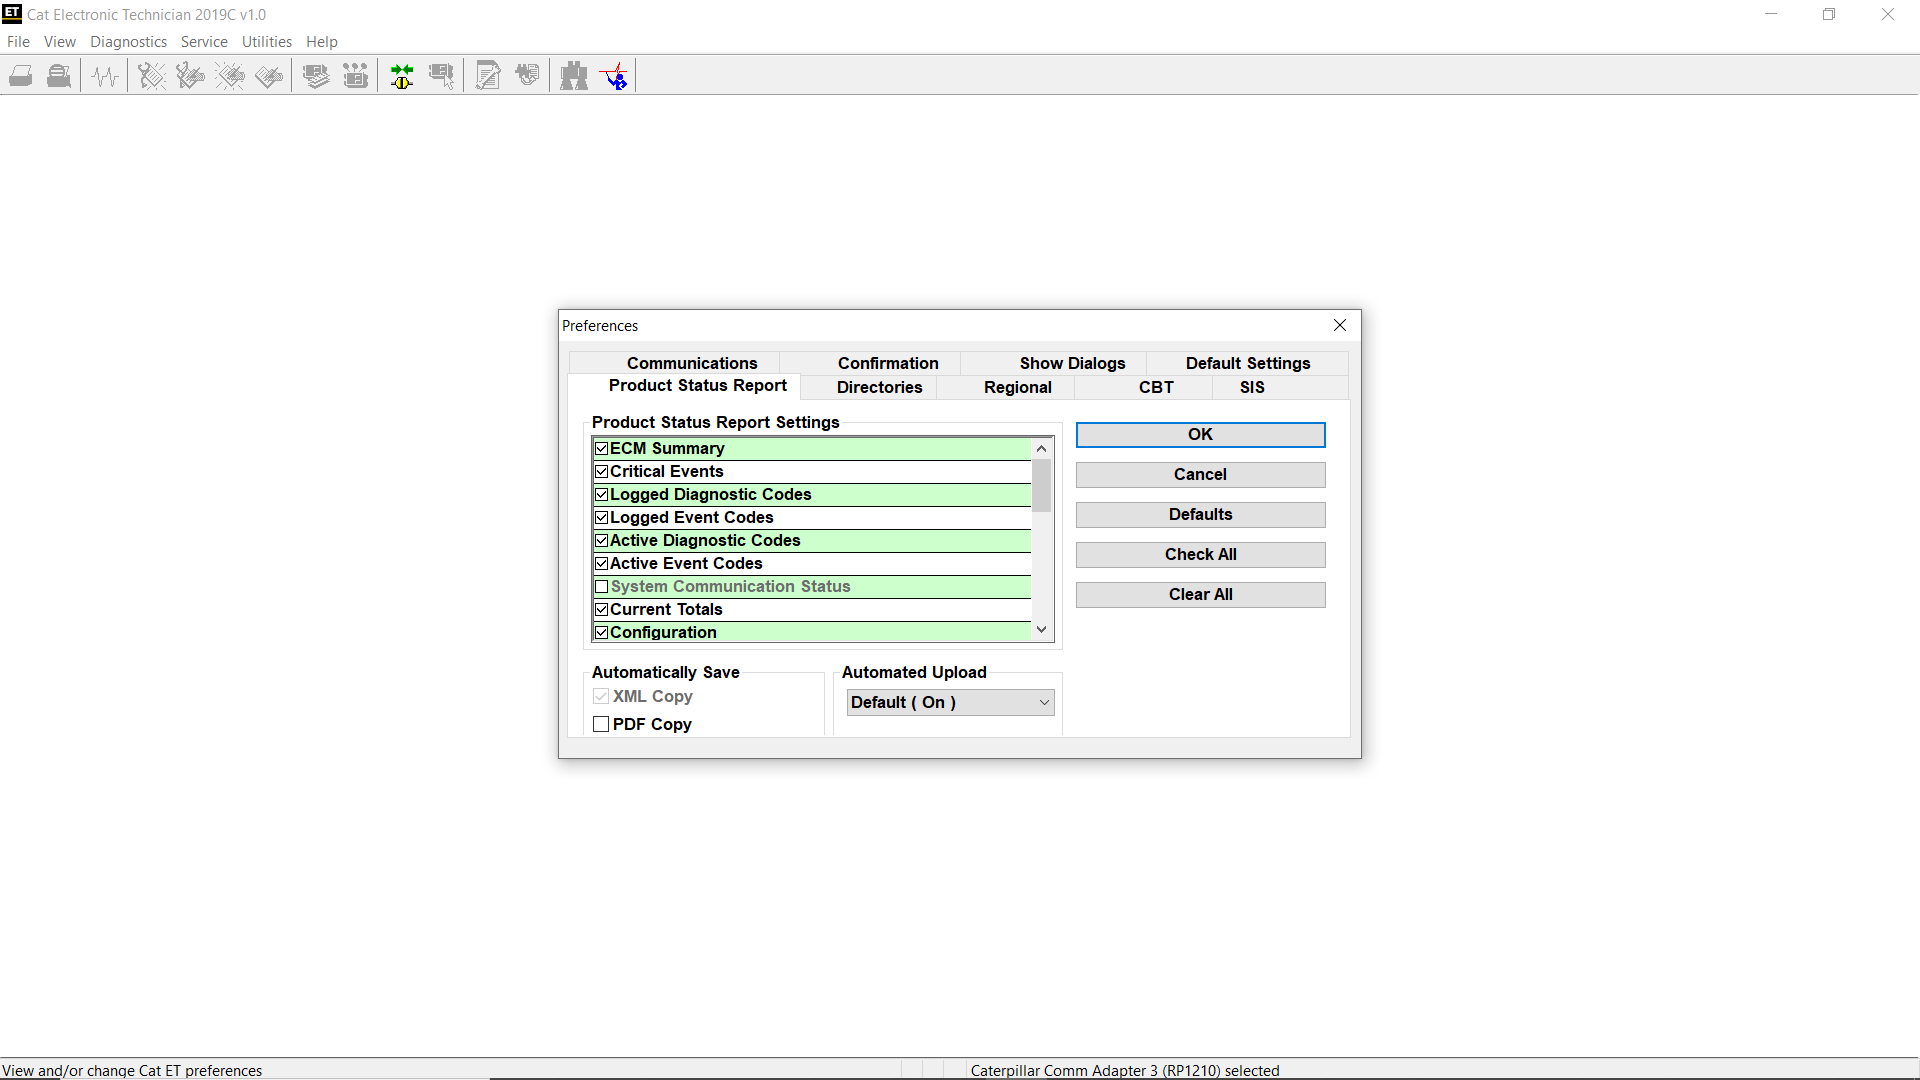Enable the System Communication Status checkbox
Screen dimensions: 1920x1080
[x=601, y=587]
